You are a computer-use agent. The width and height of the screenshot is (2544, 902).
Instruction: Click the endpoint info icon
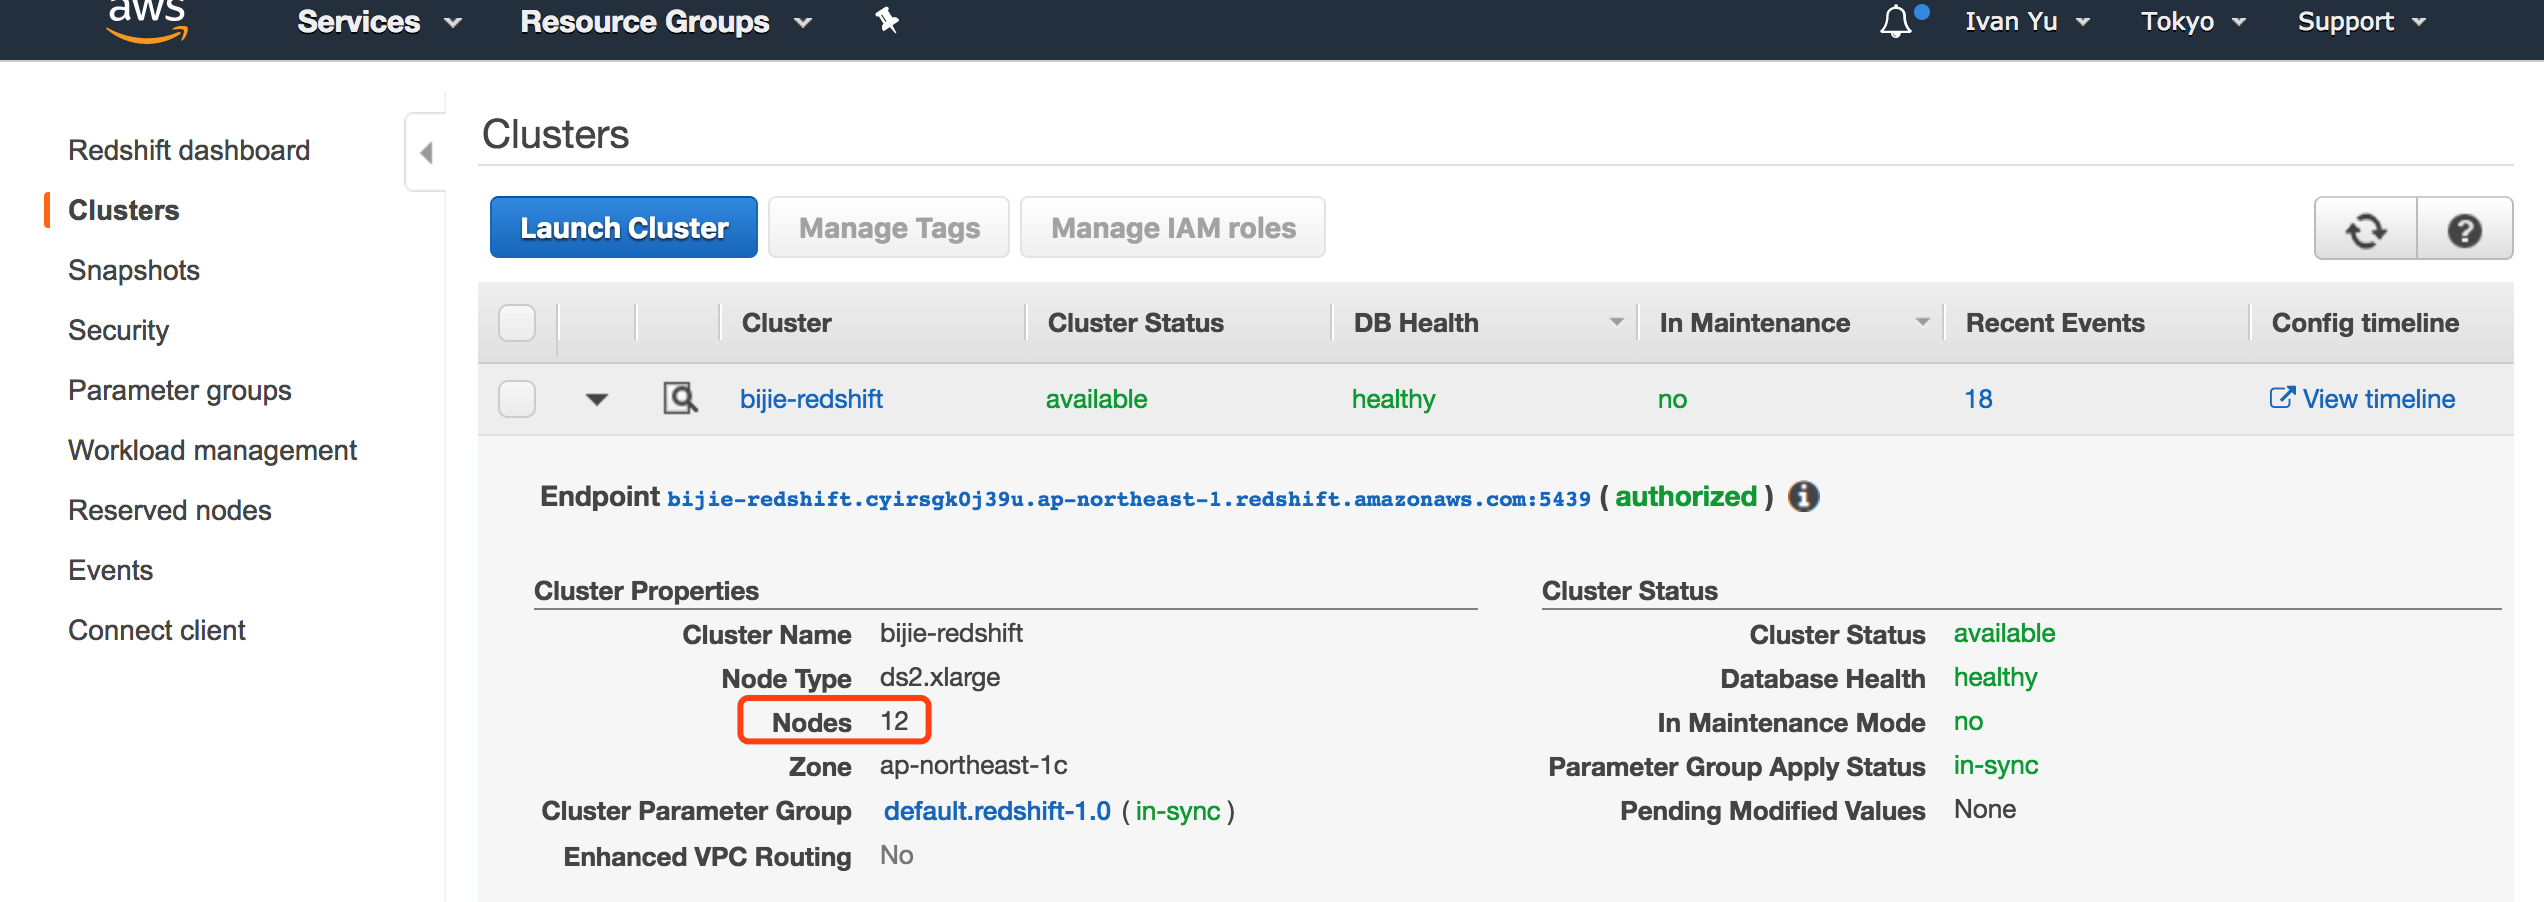(1803, 496)
